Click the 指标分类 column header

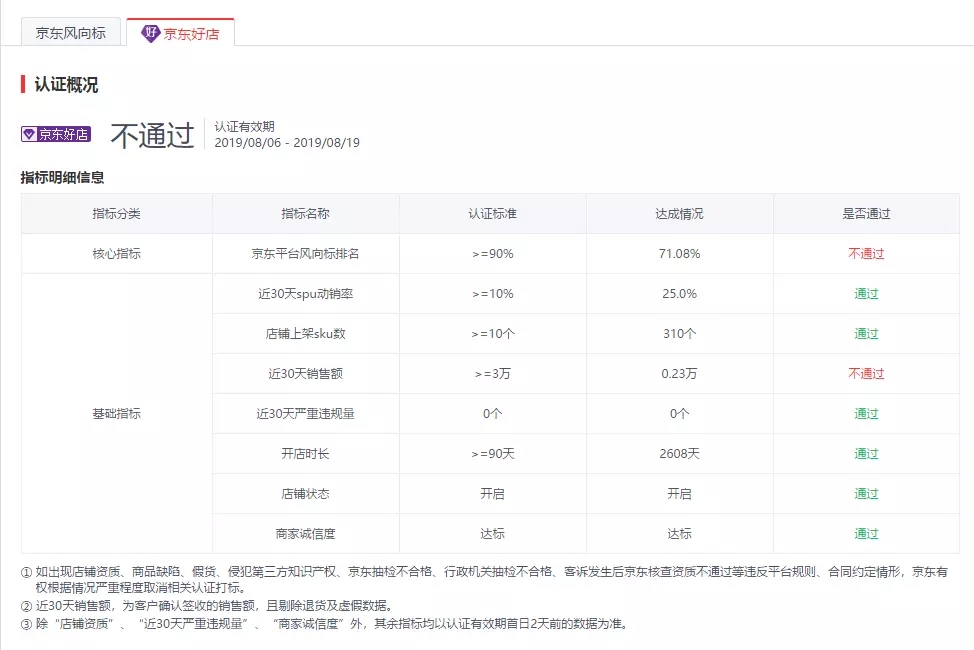pos(117,214)
